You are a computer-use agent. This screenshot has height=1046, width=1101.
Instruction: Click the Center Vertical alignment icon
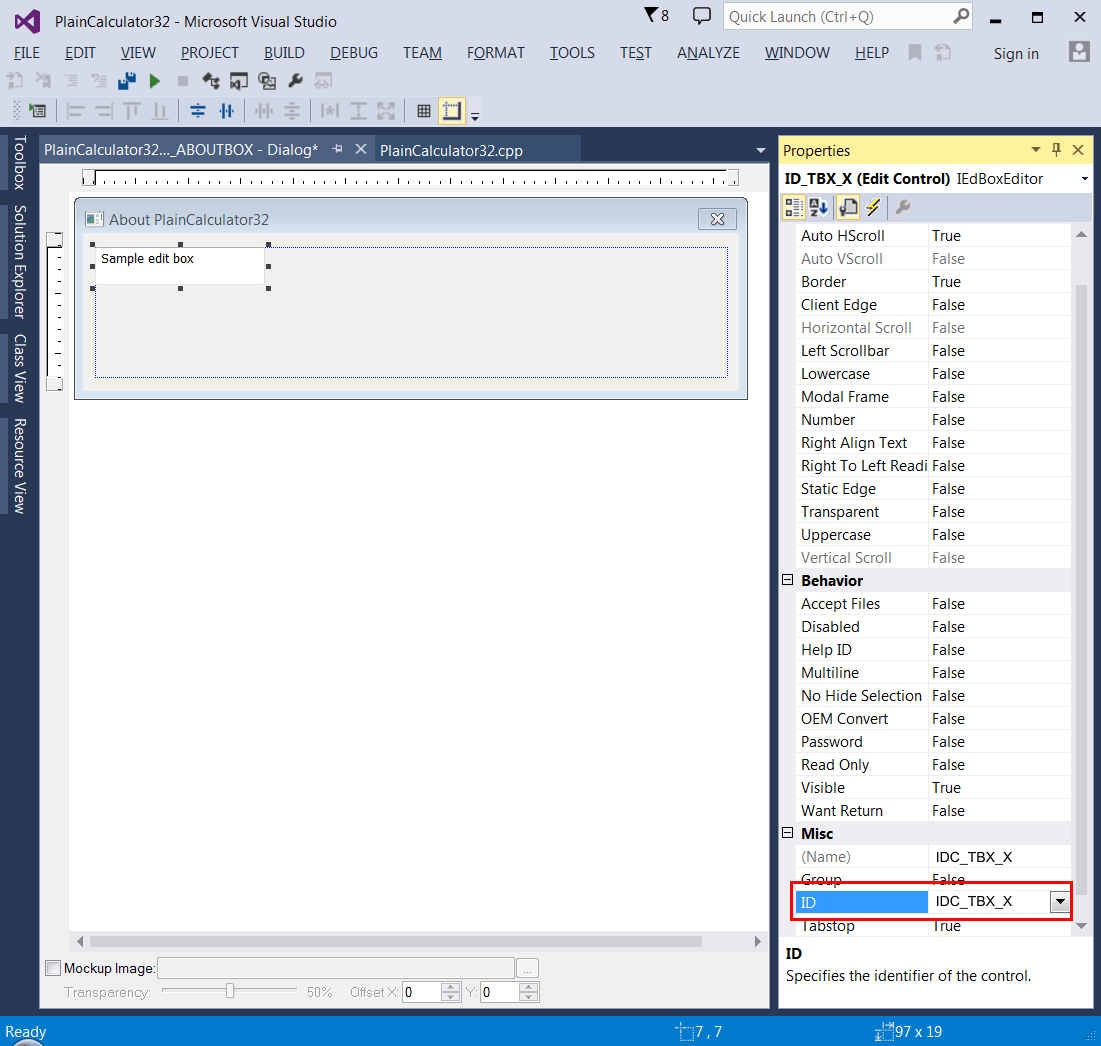pos(198,111)
